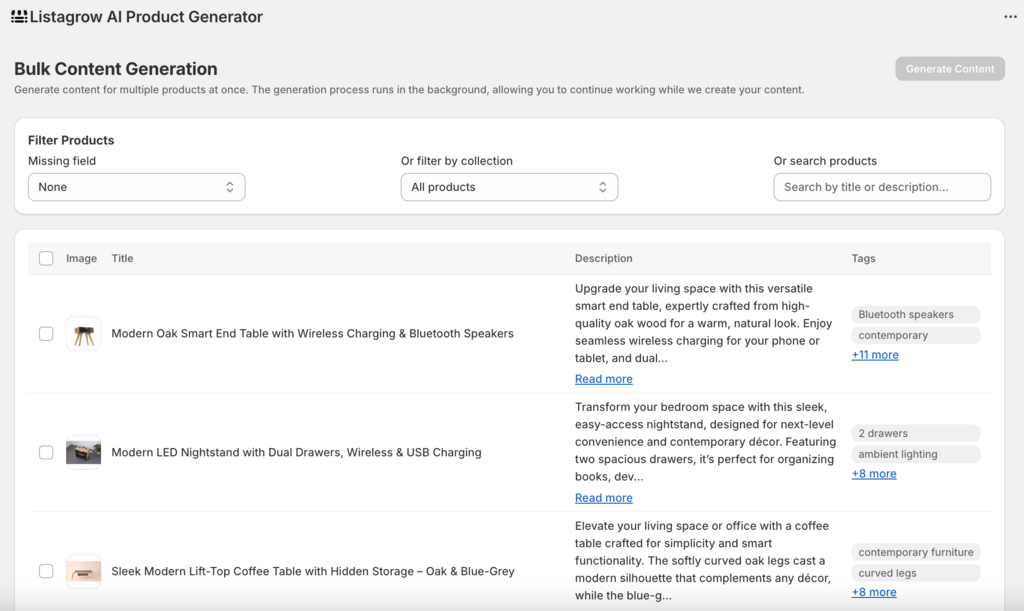Click the Smart End Table product thumbnail
This screenshot has width=1024, height=611.
pyautogui.click(x=83, y=334)
